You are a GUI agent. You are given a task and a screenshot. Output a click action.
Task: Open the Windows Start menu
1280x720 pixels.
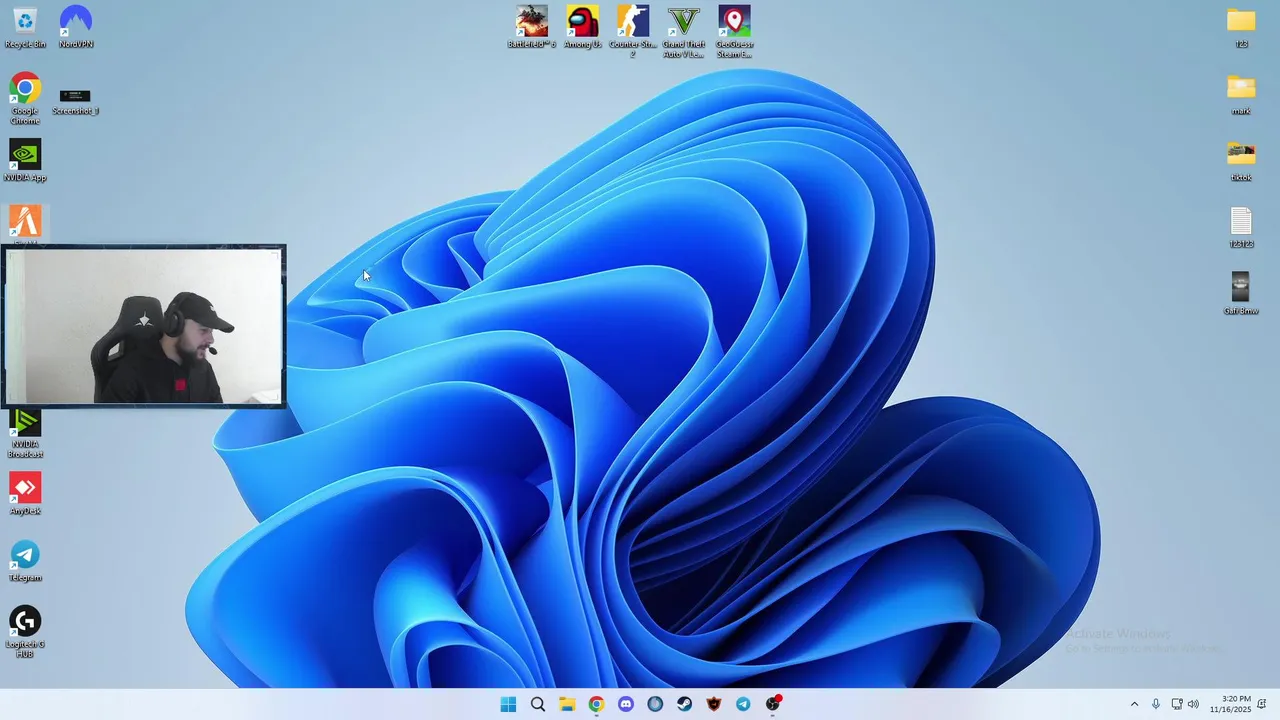[508, 704]
